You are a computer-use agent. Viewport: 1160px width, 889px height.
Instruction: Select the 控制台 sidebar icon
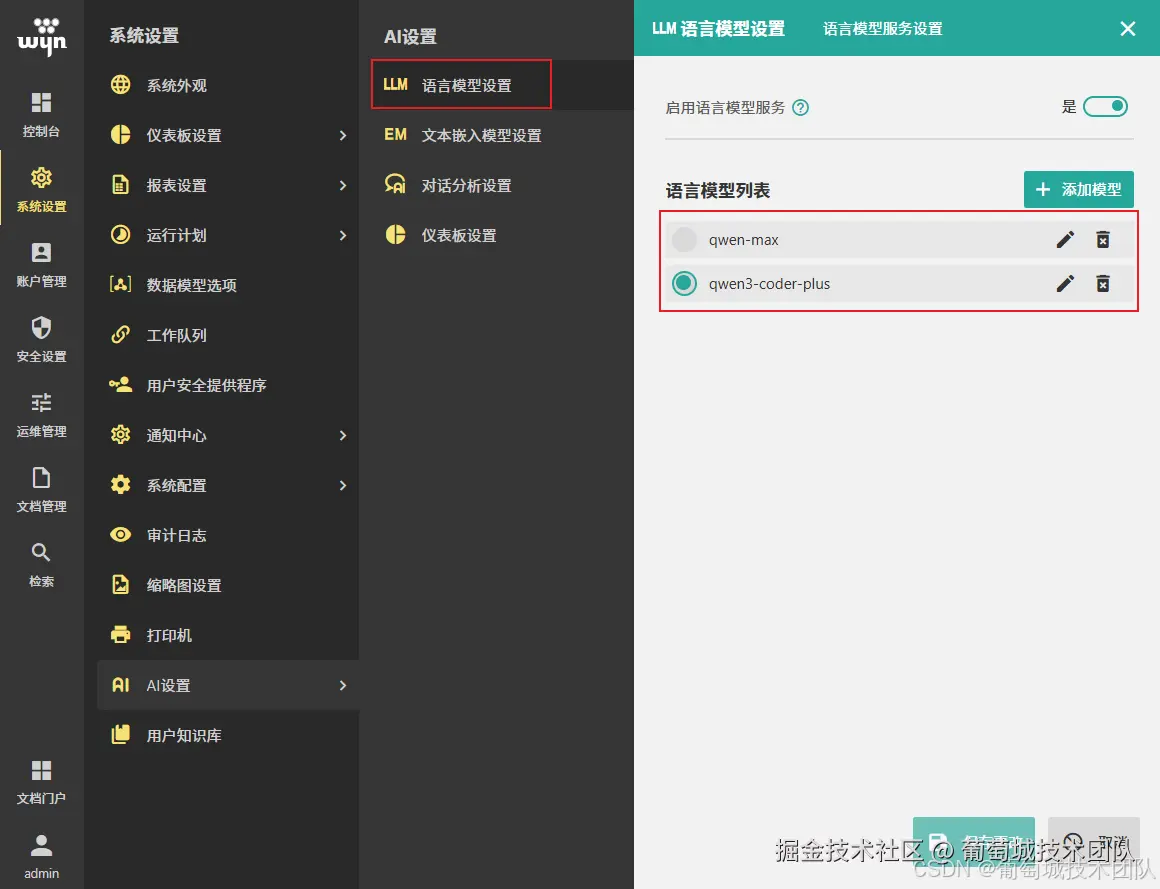pyautogui.click(x=41, y=113)
